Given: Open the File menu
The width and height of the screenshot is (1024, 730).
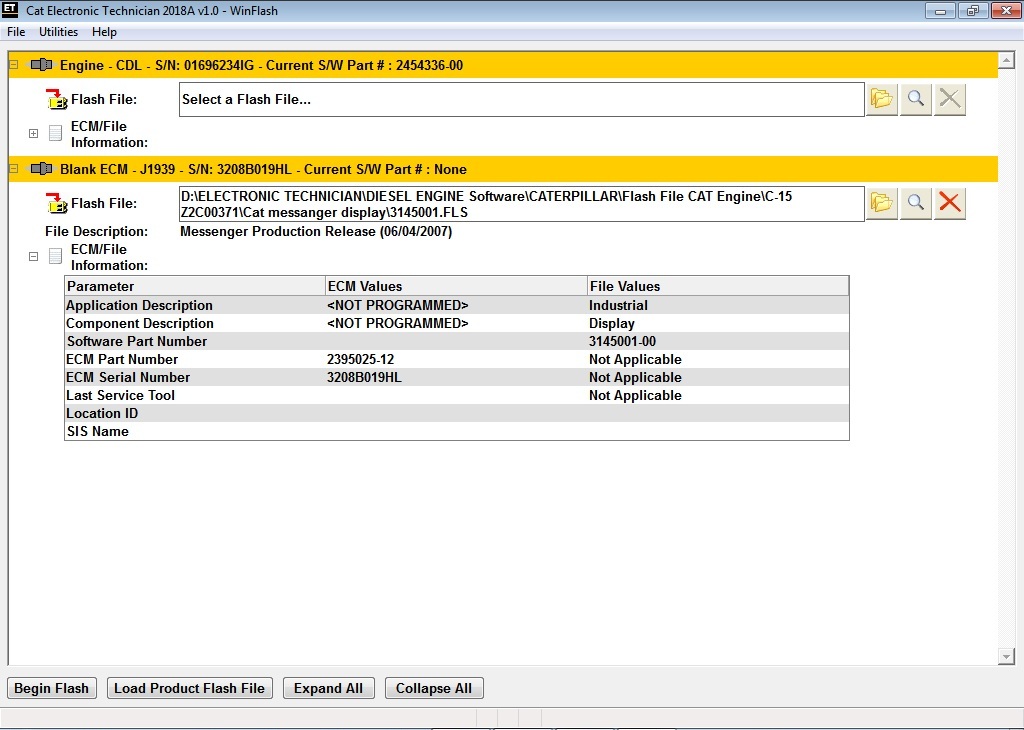Looking at the screenshot, I should [x=16, y=32].
